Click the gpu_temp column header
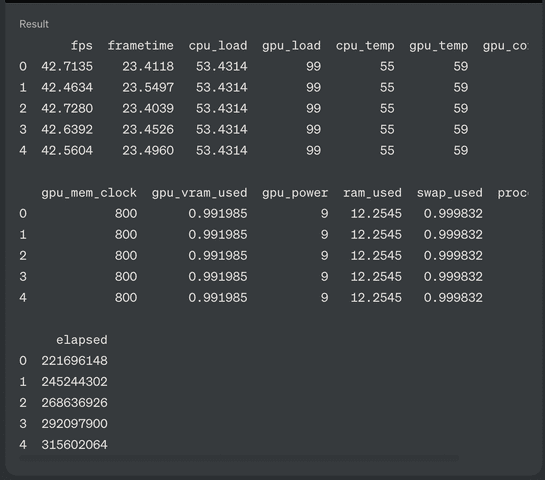This screenshot has width=545, height=480. point(438,46)
